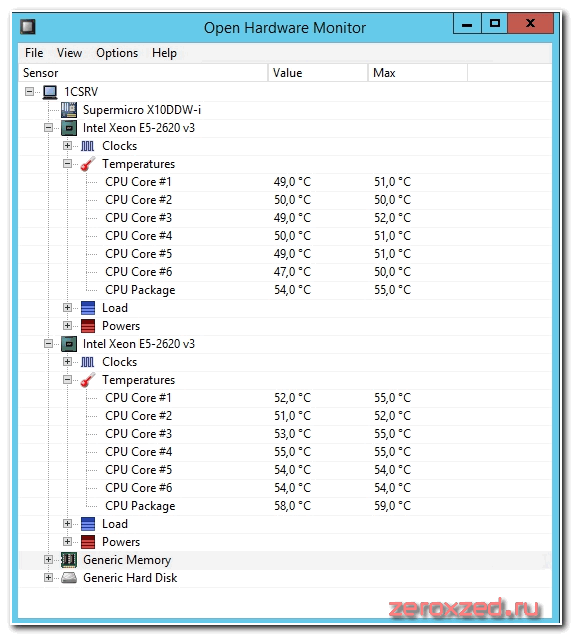
Task: Click the 58,0 °C package value
Action: 292,506
